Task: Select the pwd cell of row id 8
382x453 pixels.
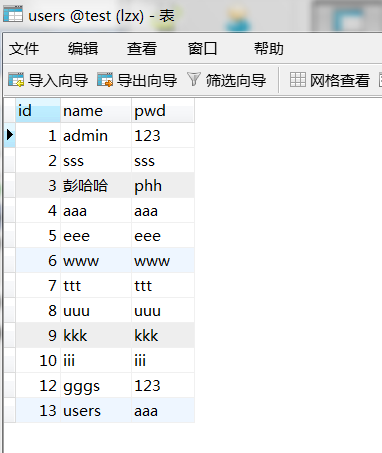Action: (163, 310)
